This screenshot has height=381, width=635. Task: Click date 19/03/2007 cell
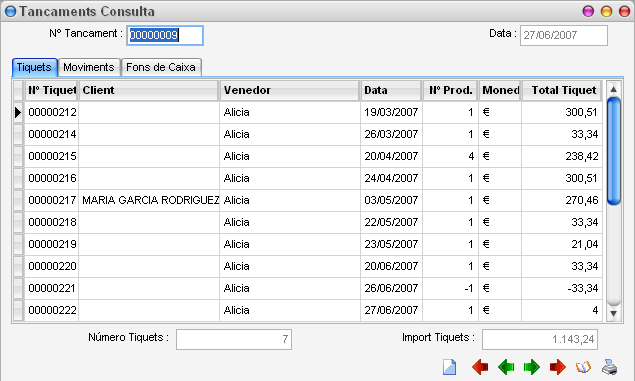click(x=391, y=113)
